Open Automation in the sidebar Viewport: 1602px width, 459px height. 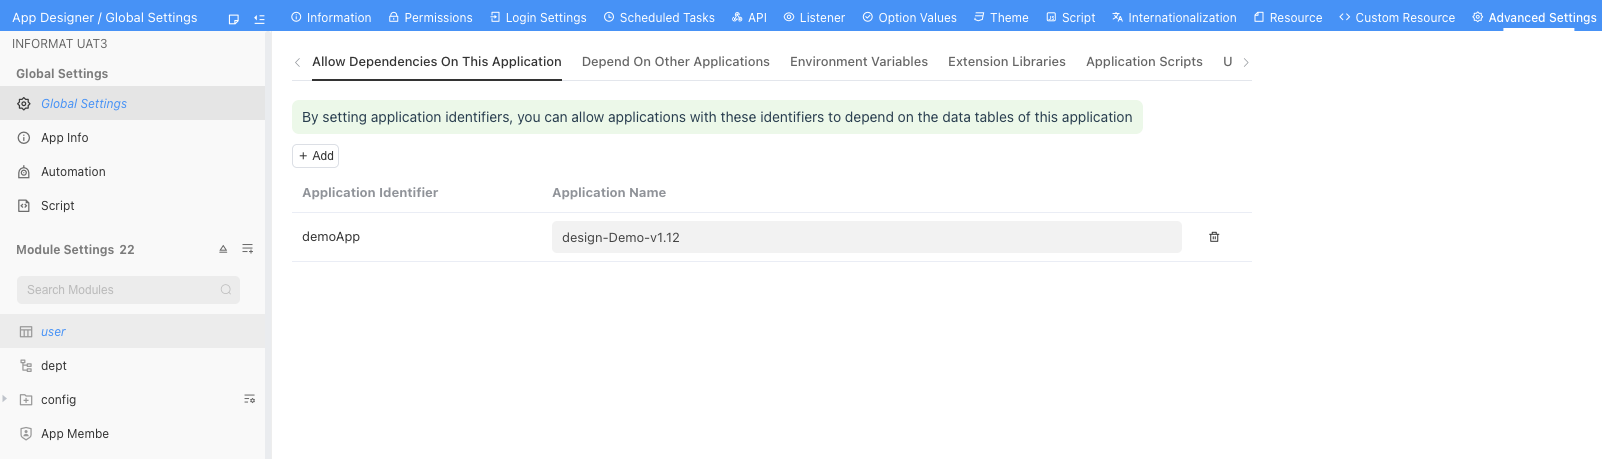tap(132, 172)
